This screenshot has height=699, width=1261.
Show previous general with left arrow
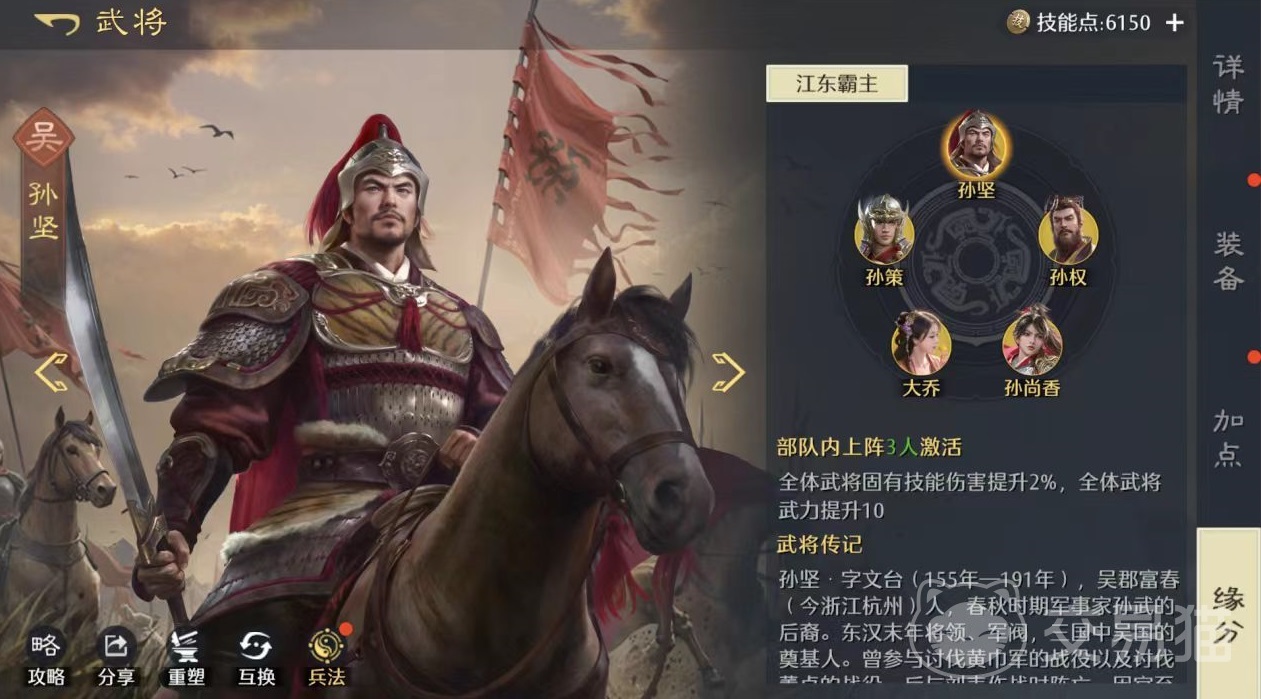pyautogui.click(x=51, y=372)
